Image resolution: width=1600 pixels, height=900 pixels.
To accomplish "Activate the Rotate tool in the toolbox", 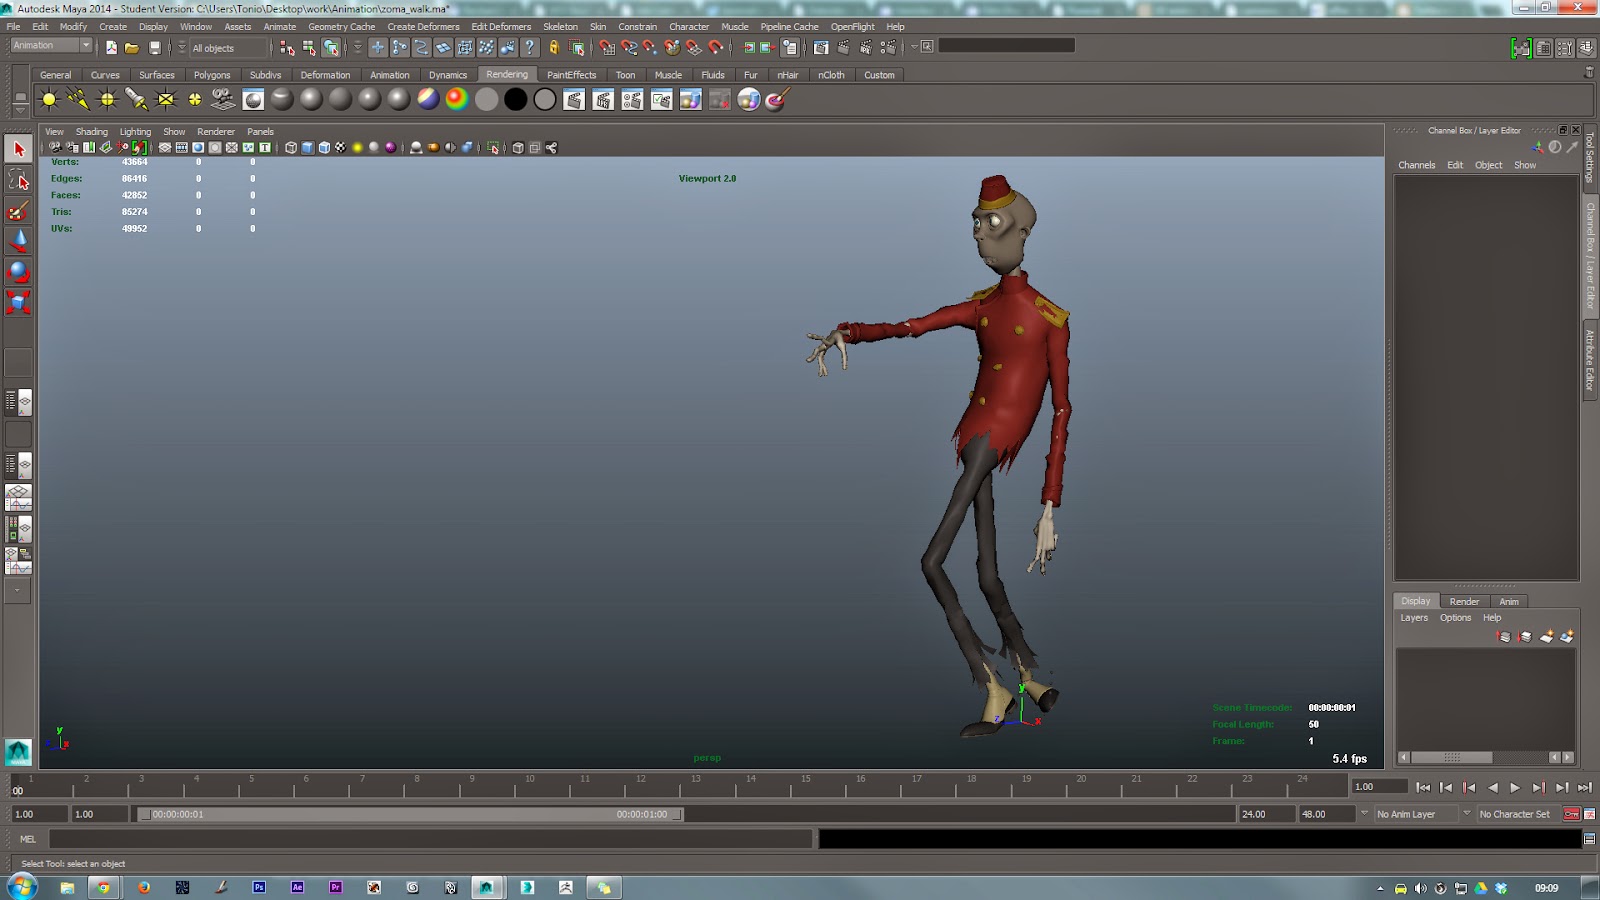I will 18,272.
